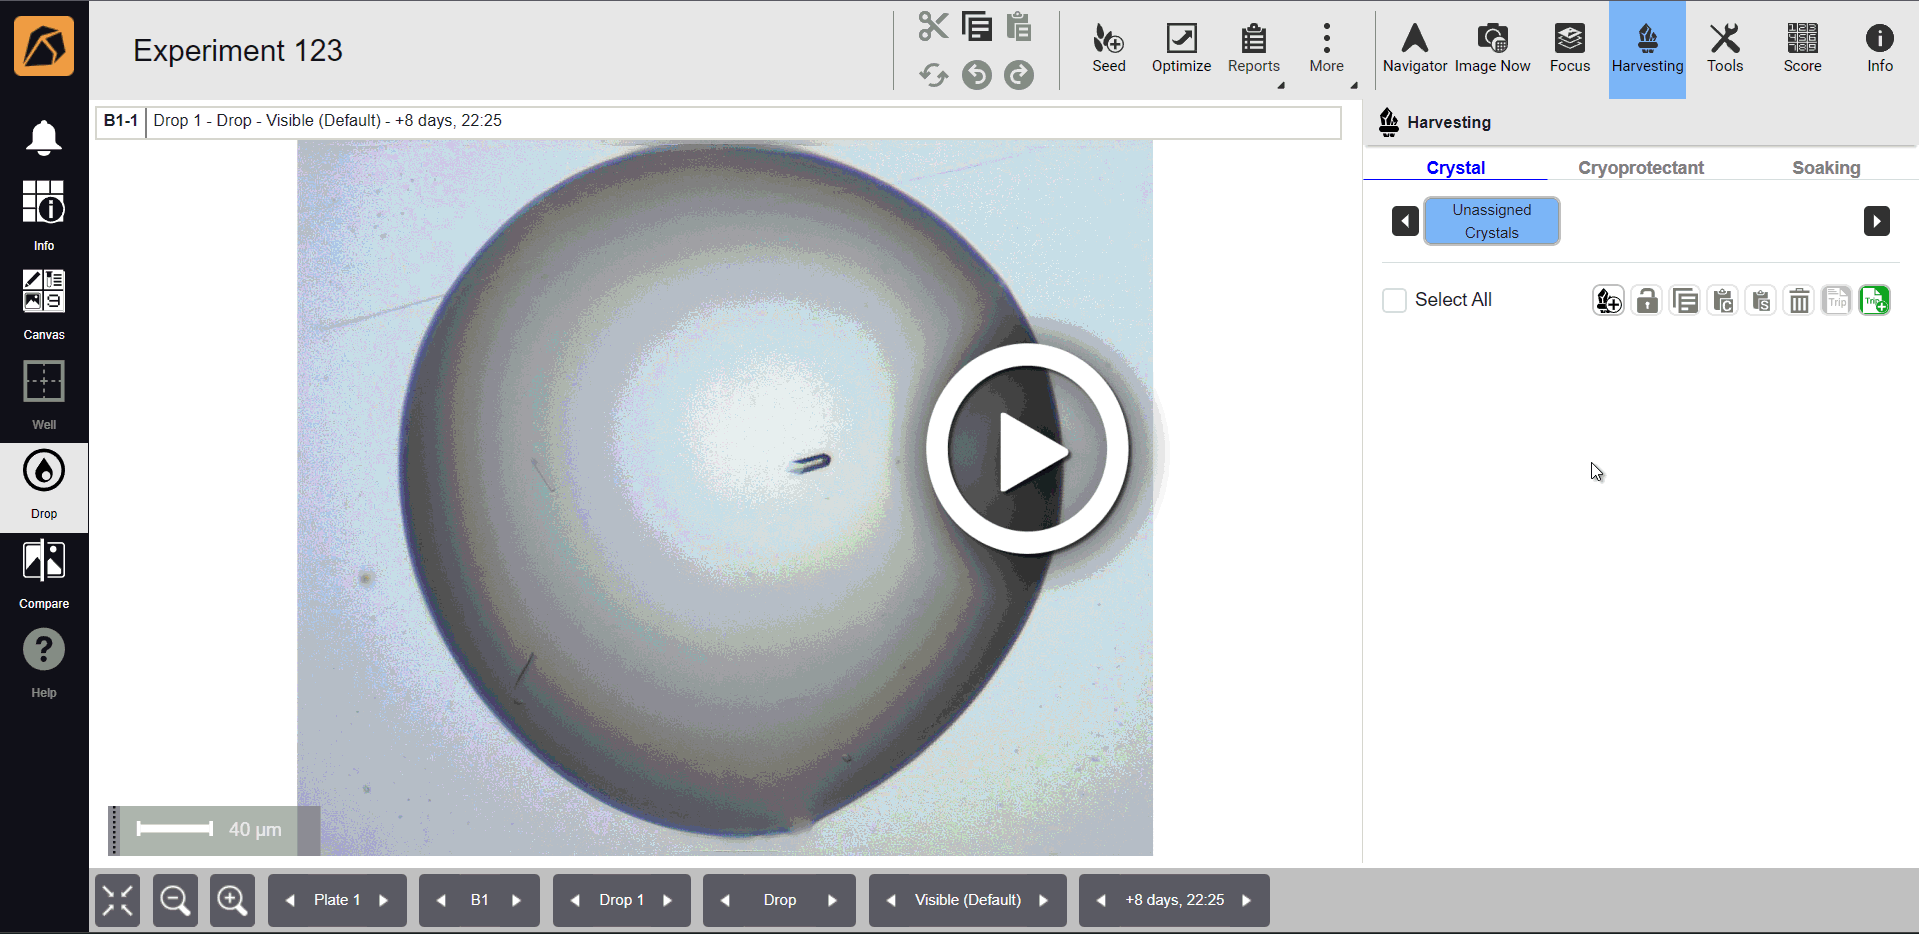The height and width of the screenshot is (934, 1919).
Task: Click the trash delete icon in Harvesting panel
Action: pyautogui.click(x=1798, y=300)
